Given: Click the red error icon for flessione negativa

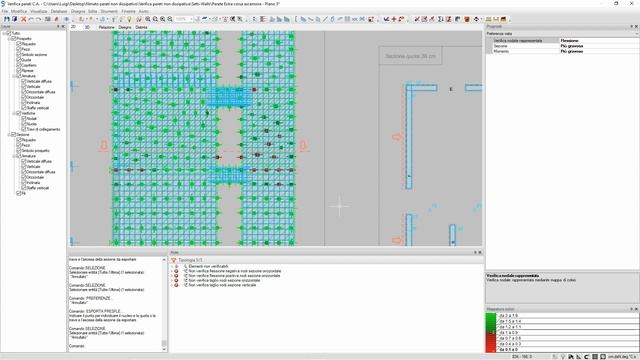Looking at the screenshot, I should [176, 271].
